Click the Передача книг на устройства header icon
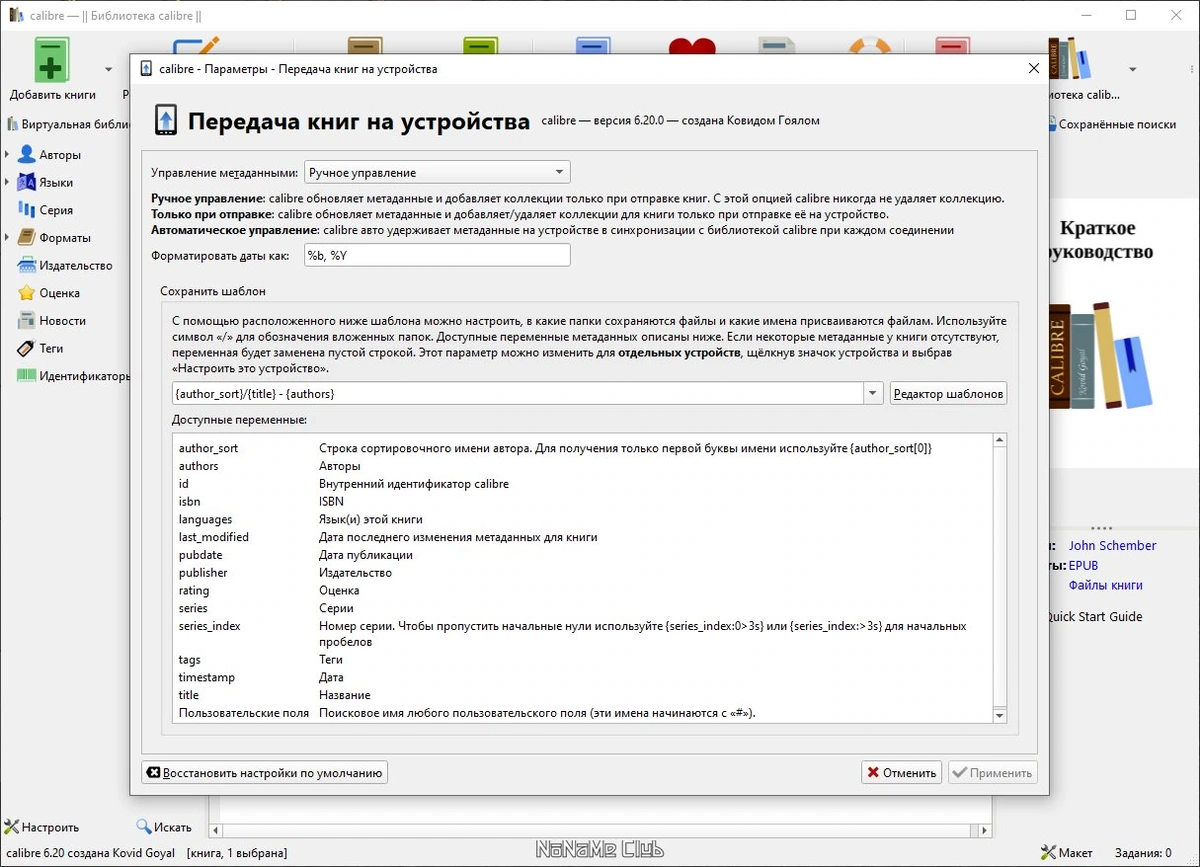Screen dimensions: 1200x867 [x=166, y=122]
